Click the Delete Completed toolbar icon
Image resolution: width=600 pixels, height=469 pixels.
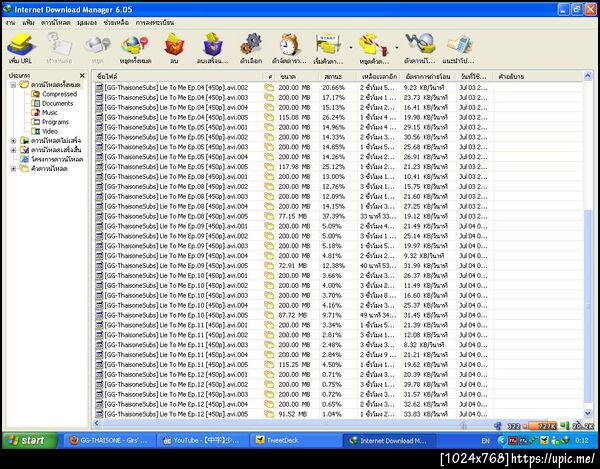click(212, 44)
